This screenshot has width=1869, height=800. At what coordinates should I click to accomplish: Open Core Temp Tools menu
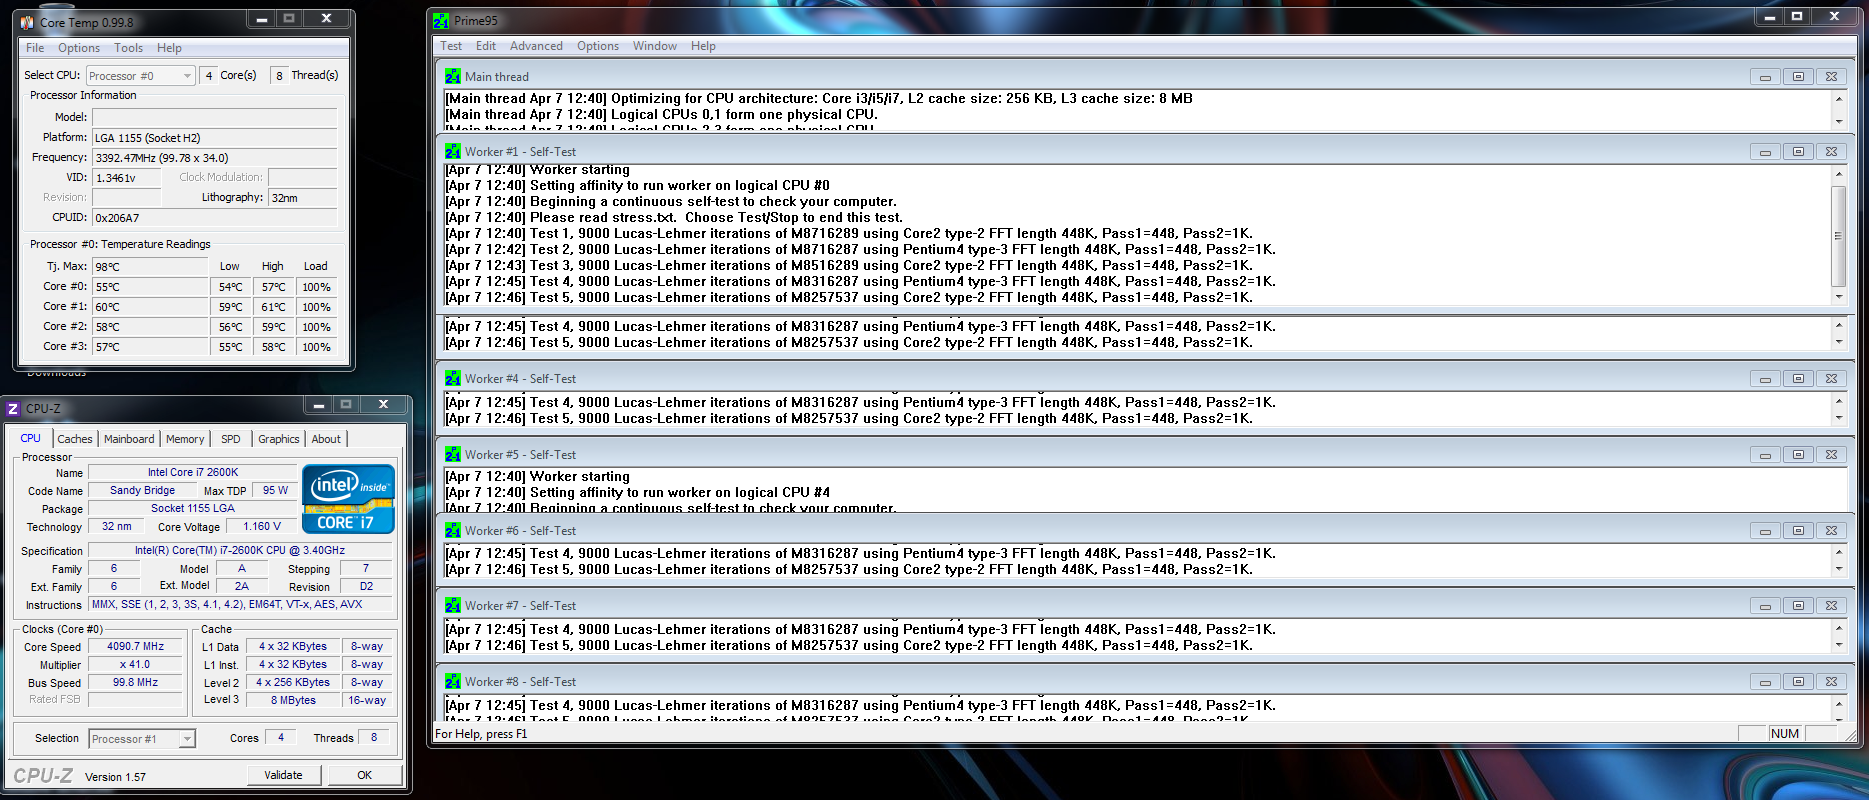point(128,48)
